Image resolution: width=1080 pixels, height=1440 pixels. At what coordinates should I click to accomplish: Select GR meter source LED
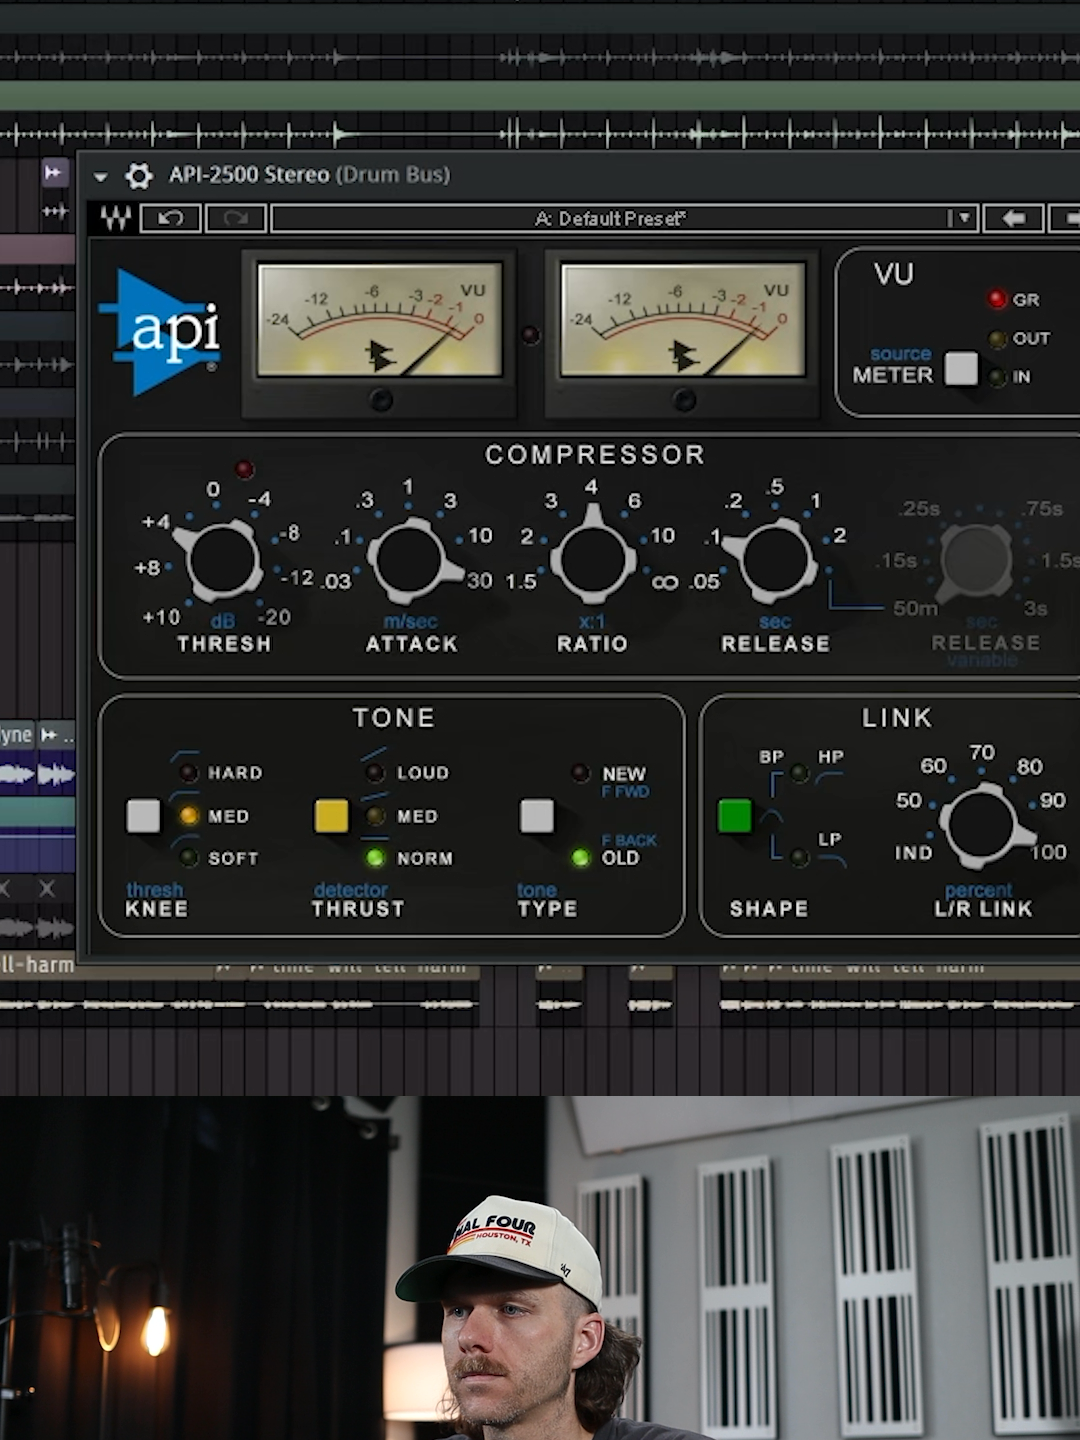[996, 299]
